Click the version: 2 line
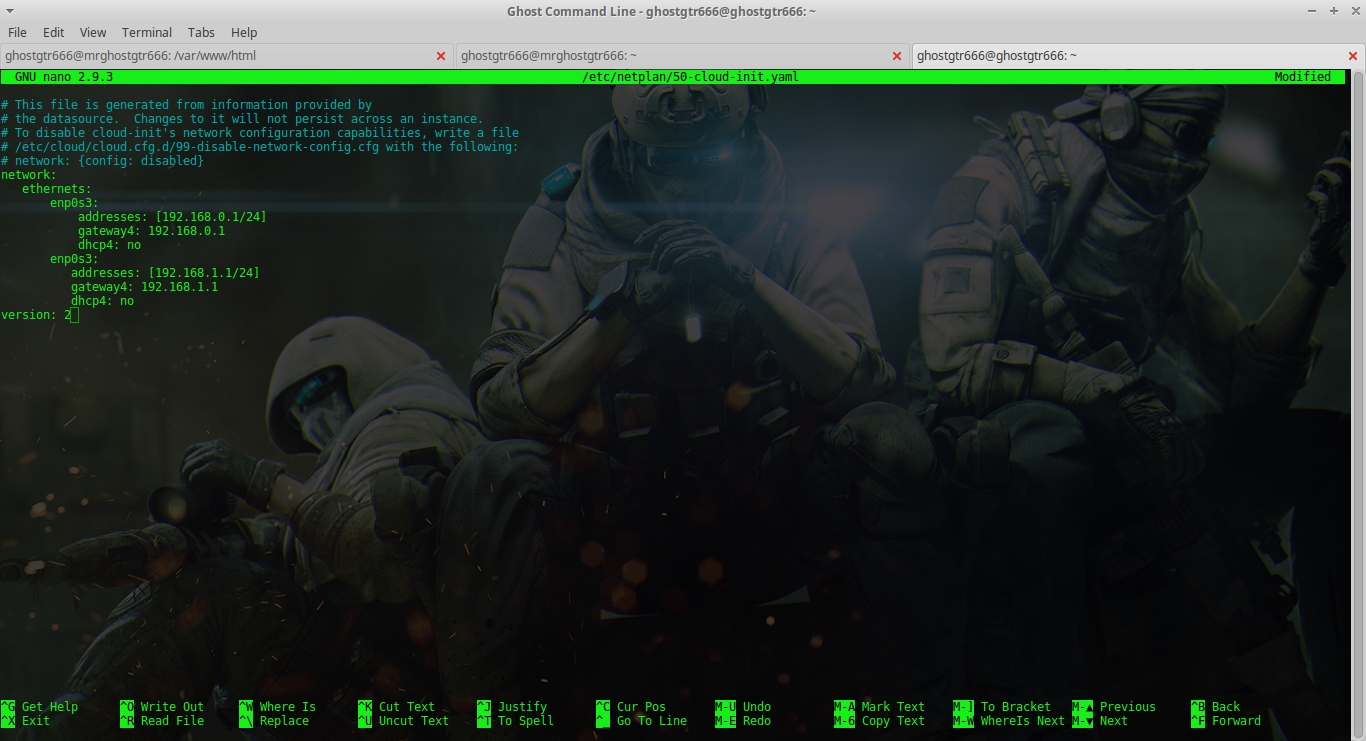 (37, 314)
